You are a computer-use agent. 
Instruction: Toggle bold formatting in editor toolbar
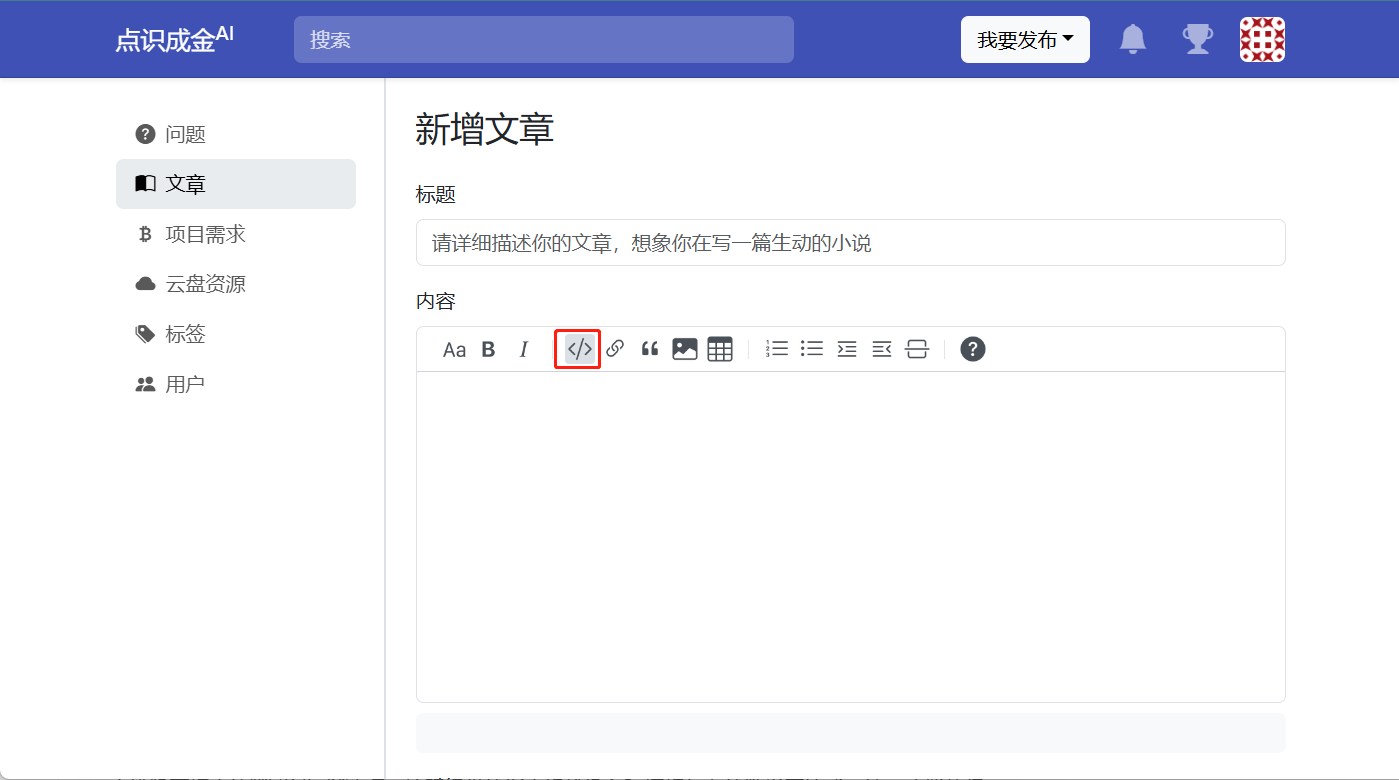point(489,349)
